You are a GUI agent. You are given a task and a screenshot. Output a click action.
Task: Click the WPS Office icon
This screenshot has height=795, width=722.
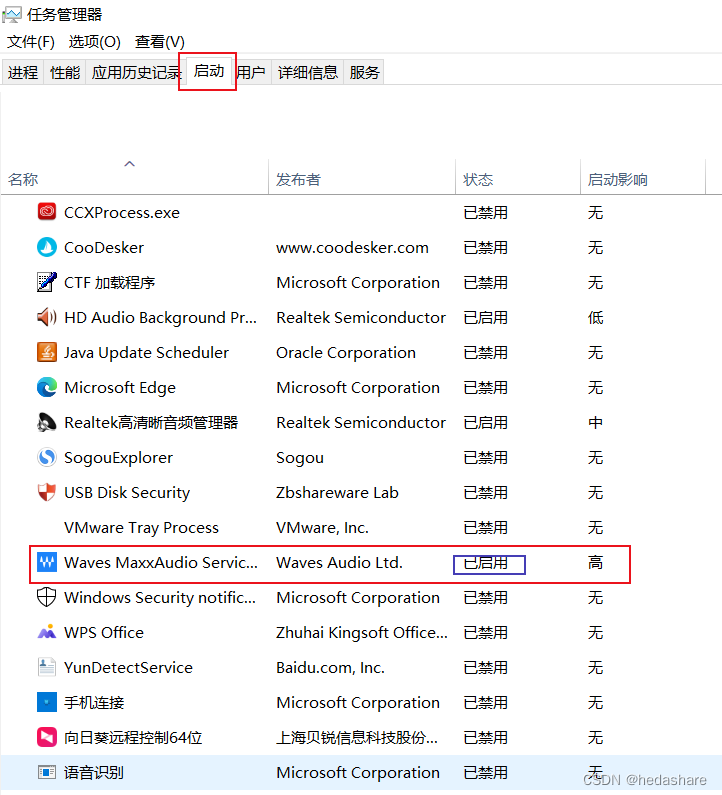[47, 632]
